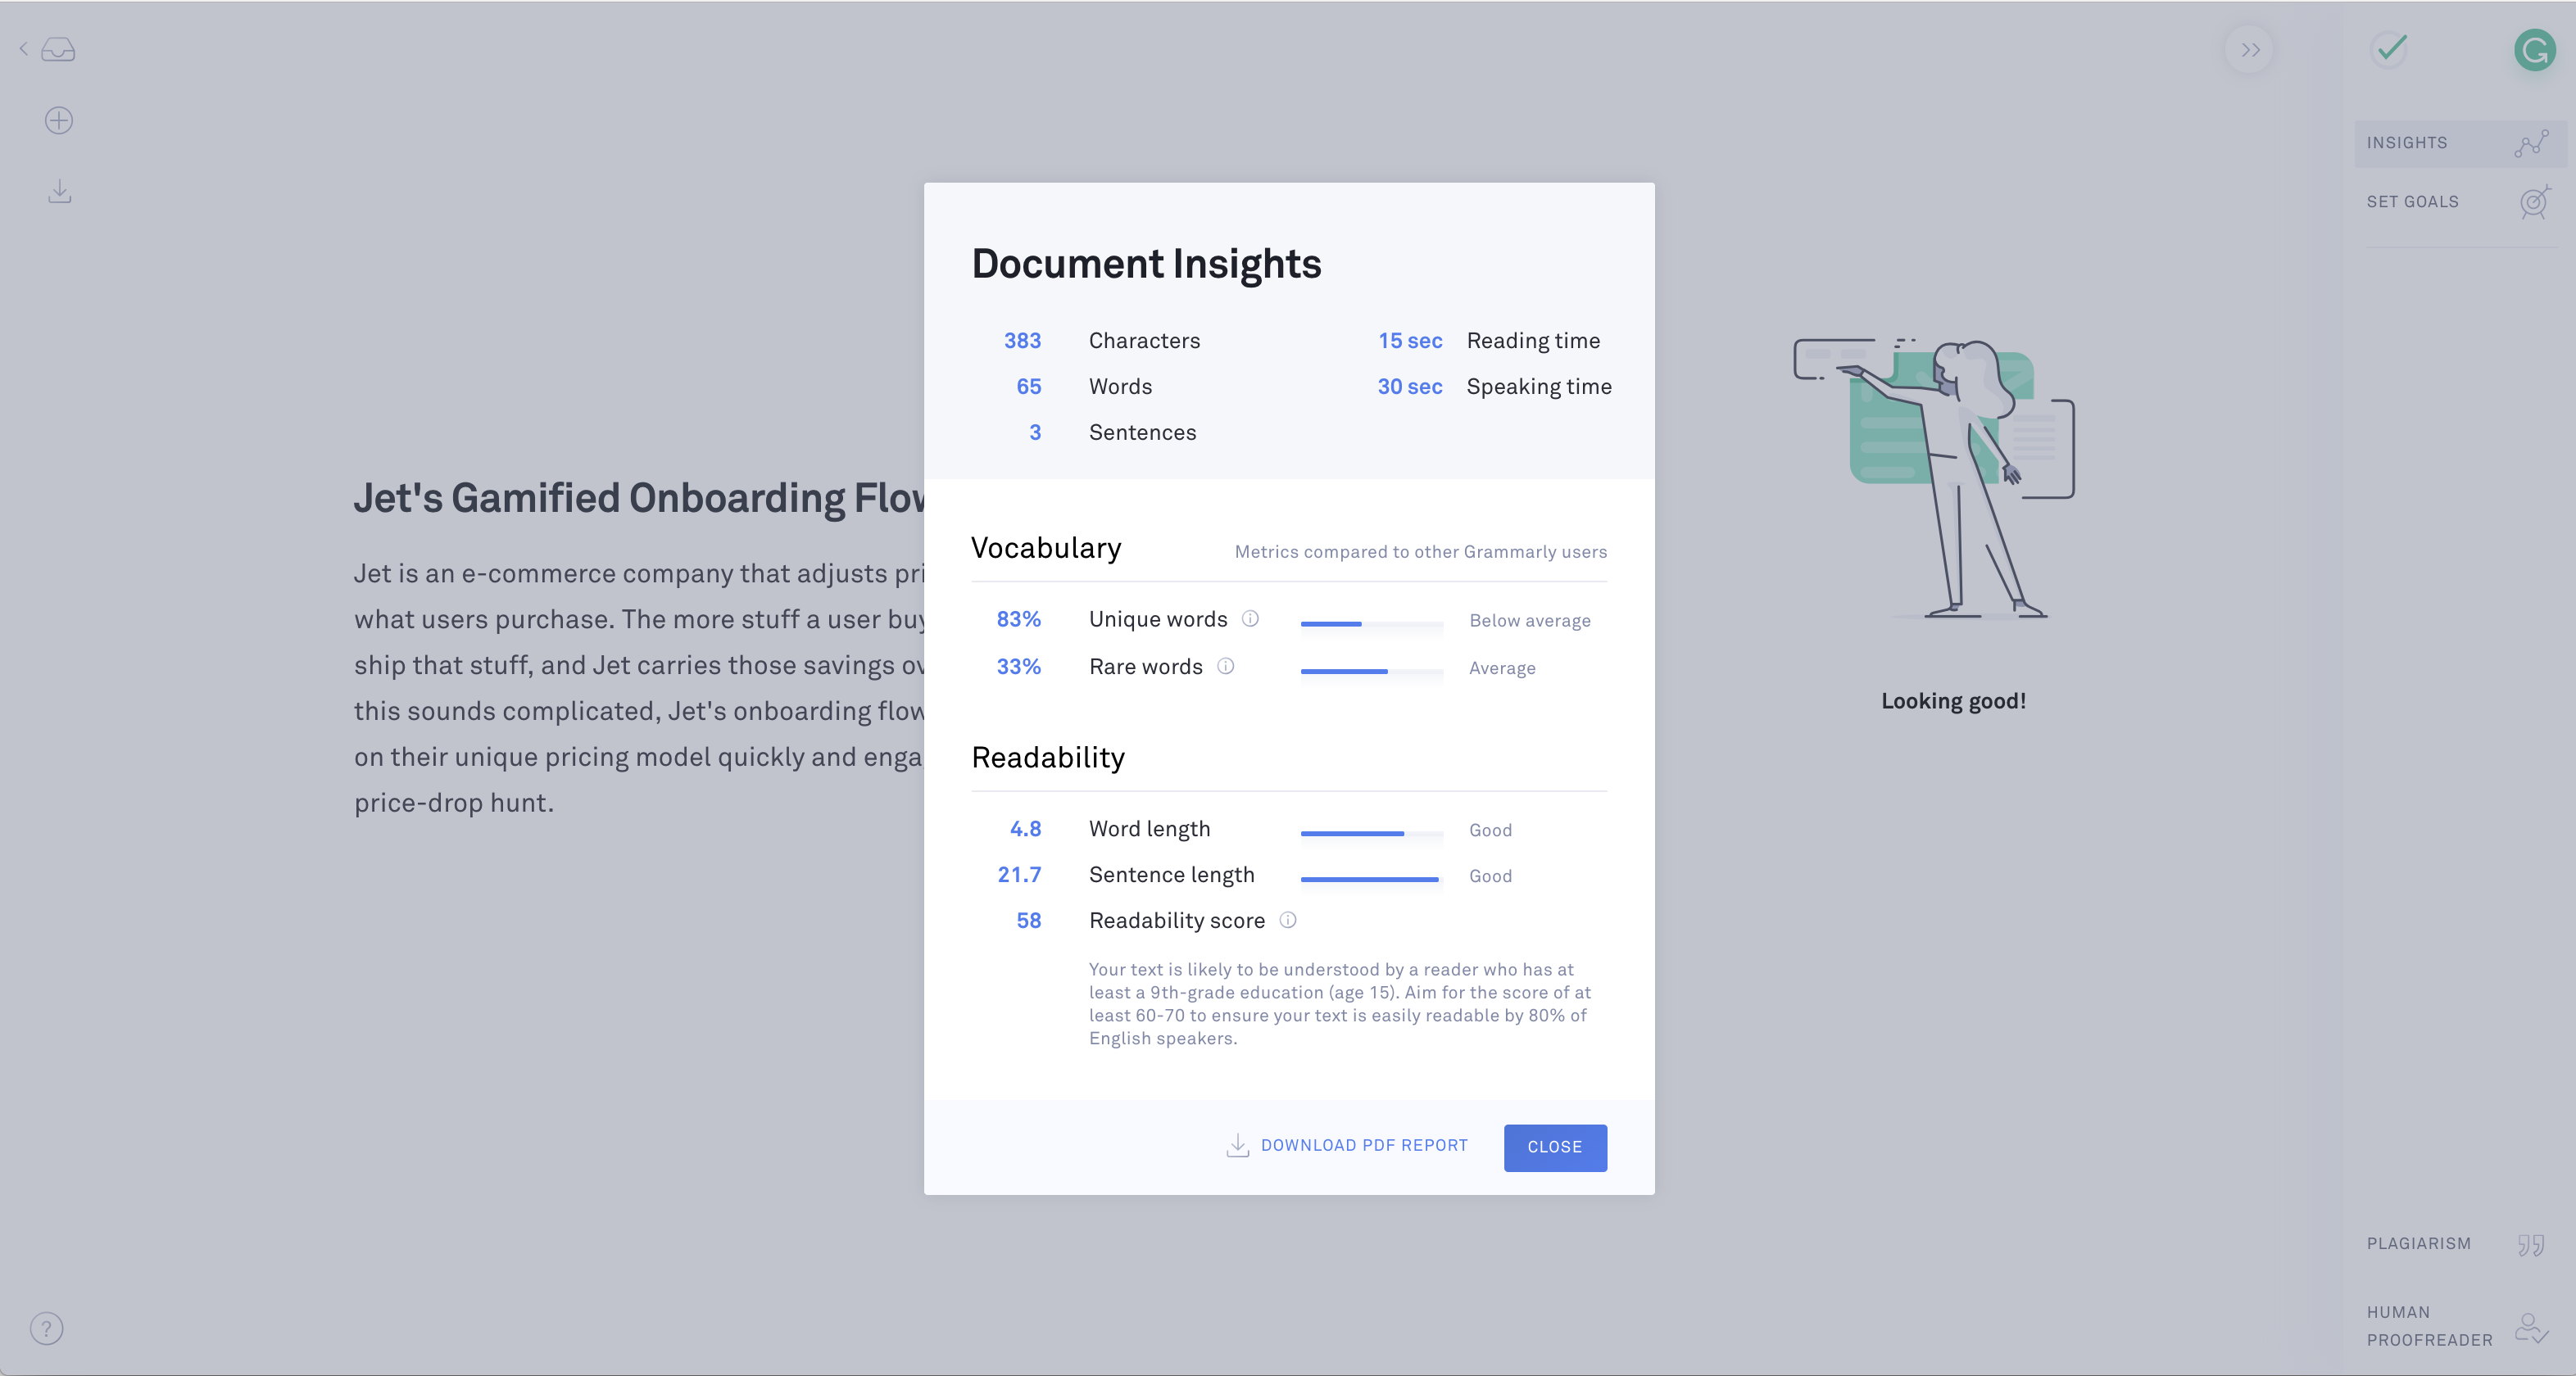Click the Plagiarism quote-marks icon
The width and height of the screenshot is (2576, 1376).
pos(2531,1244)
